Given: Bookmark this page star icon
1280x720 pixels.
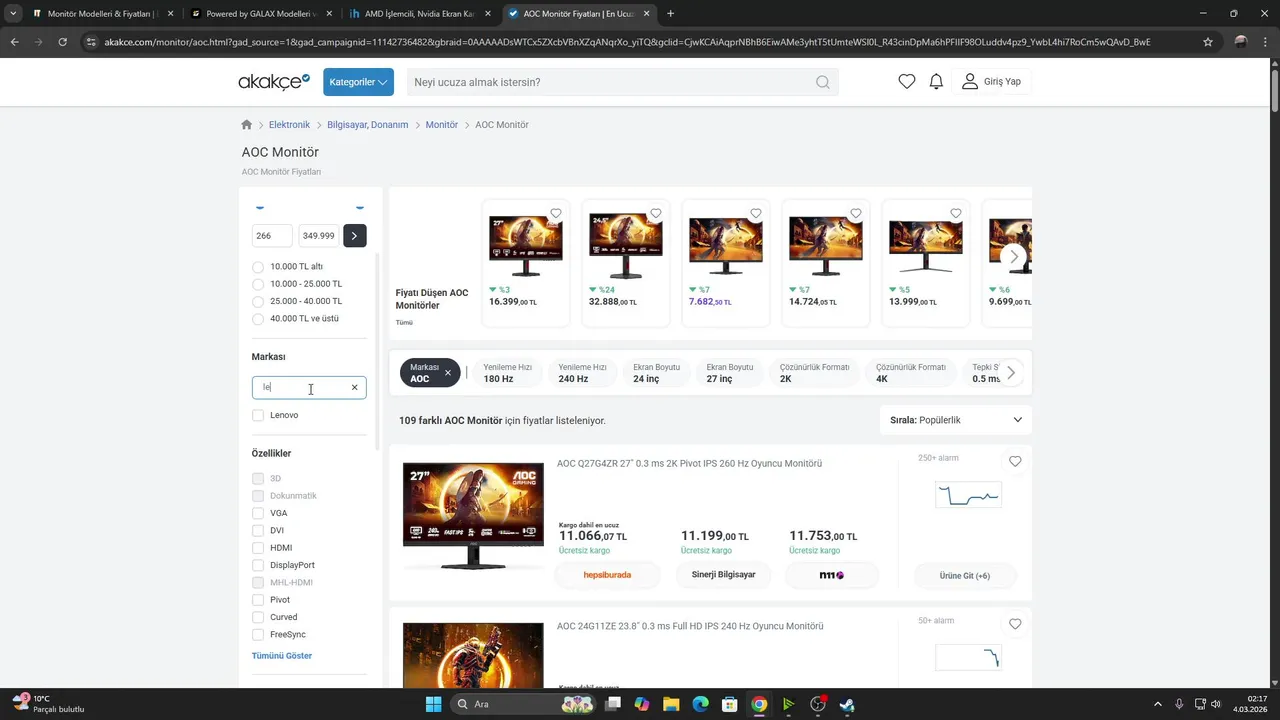Looking at the screenshot, I should point(1208,42).
